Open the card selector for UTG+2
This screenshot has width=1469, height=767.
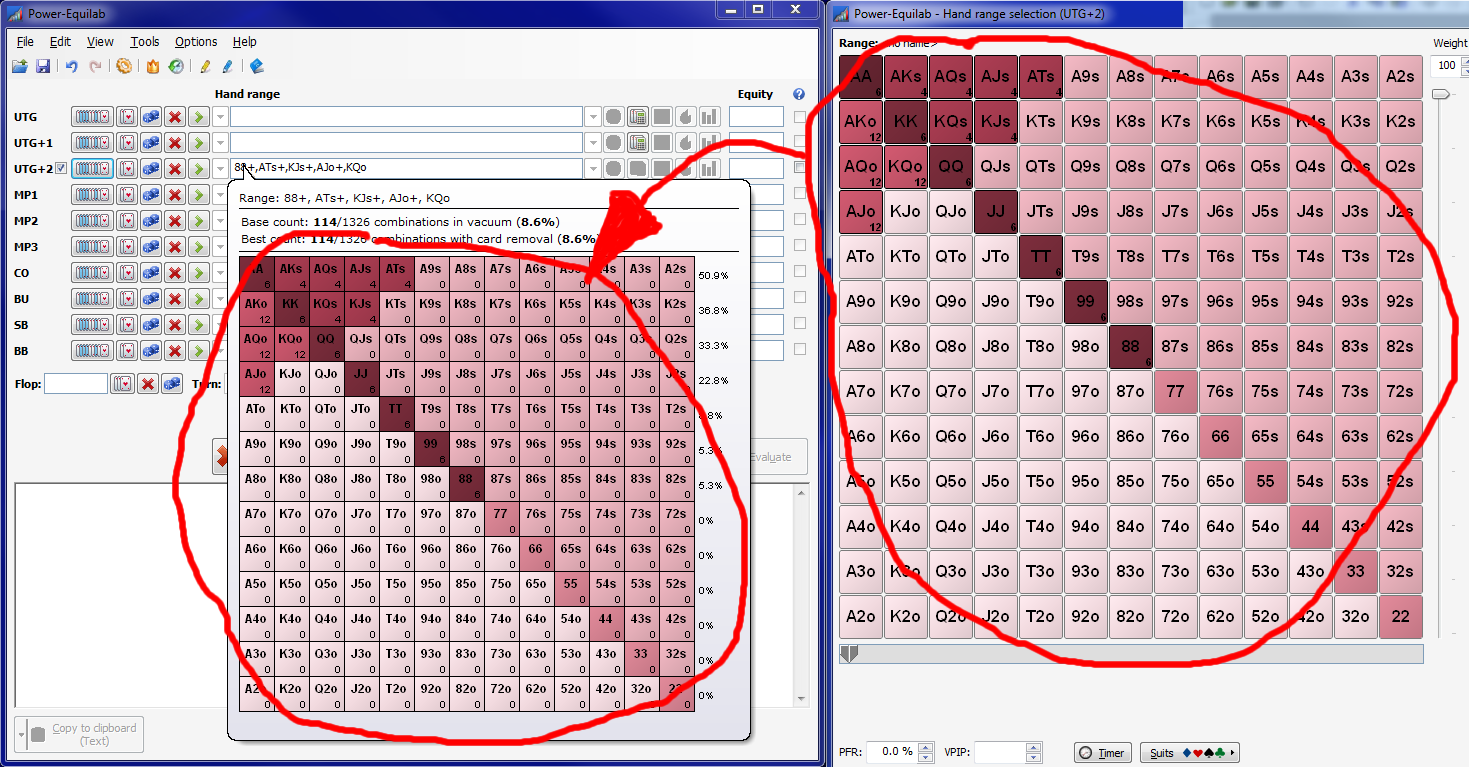click(x=127, y=169)
